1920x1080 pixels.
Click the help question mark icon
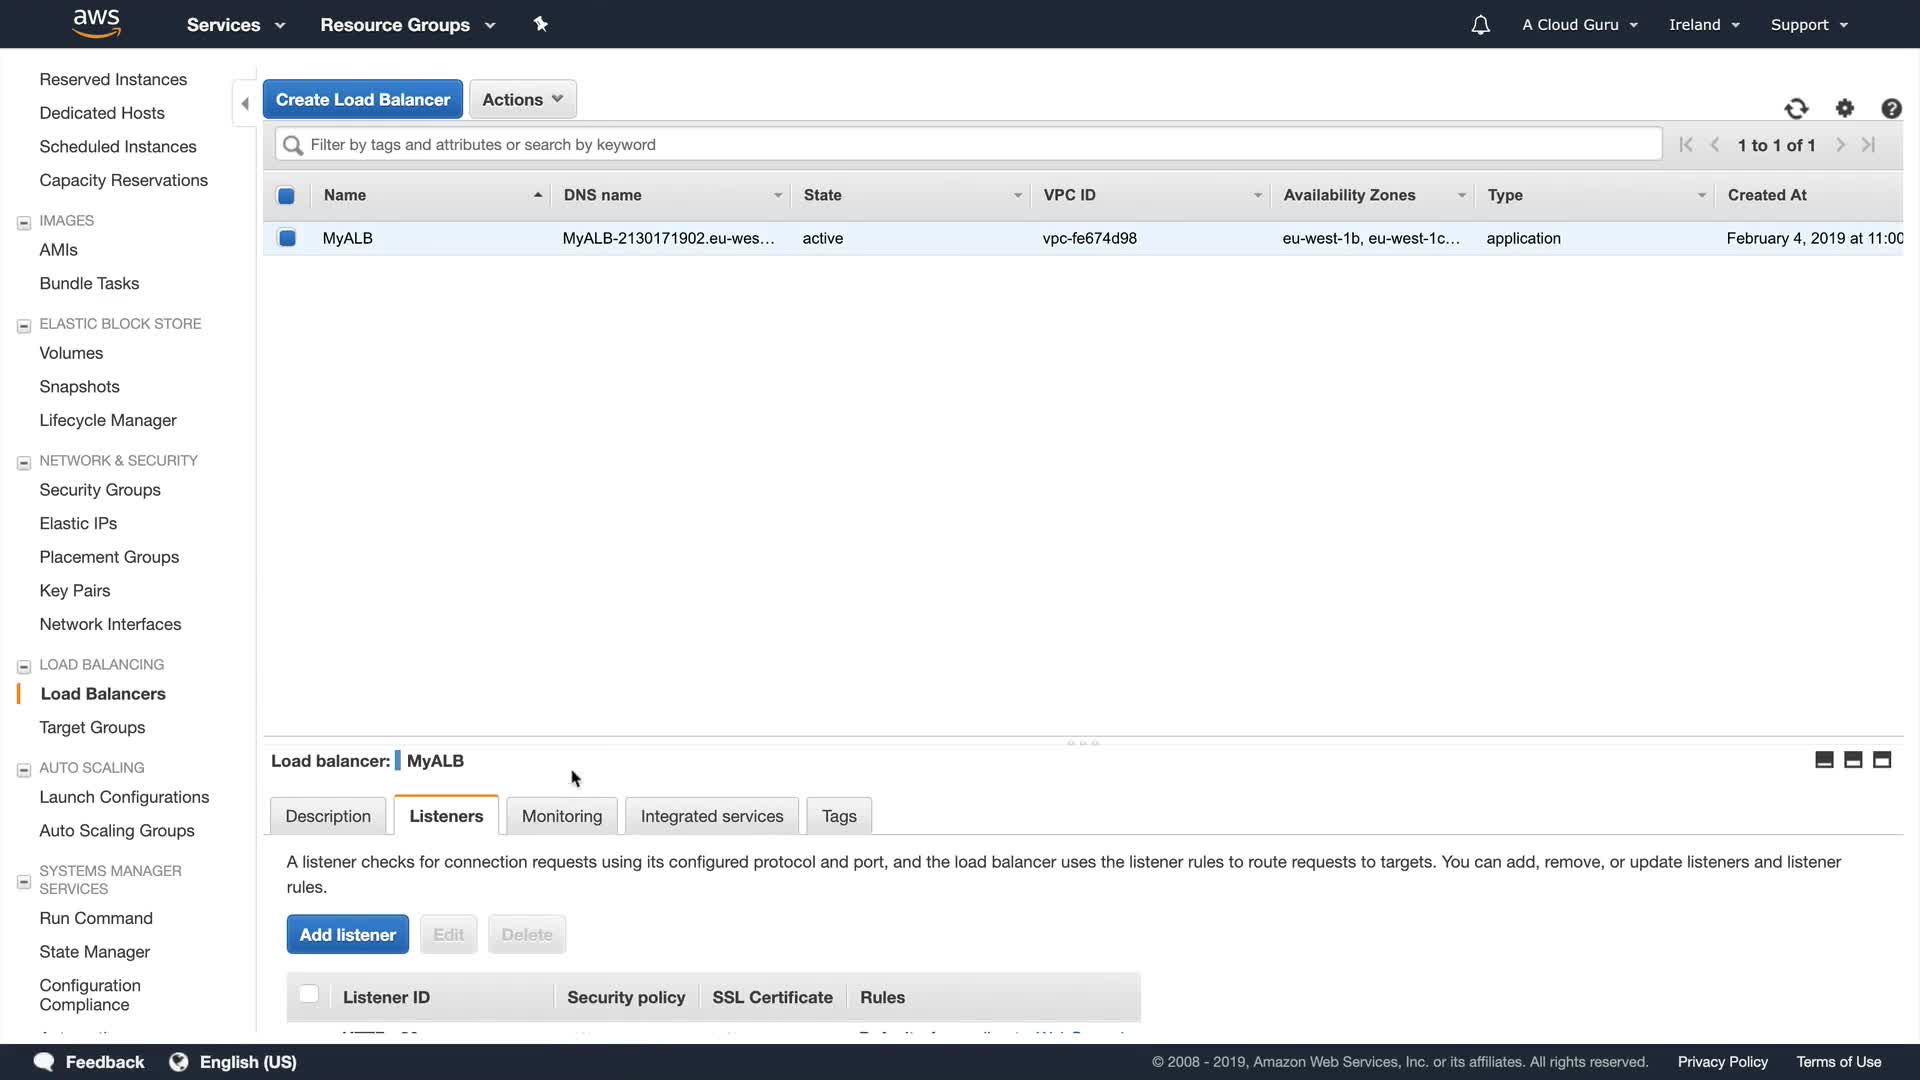[x=1891, y=108]
